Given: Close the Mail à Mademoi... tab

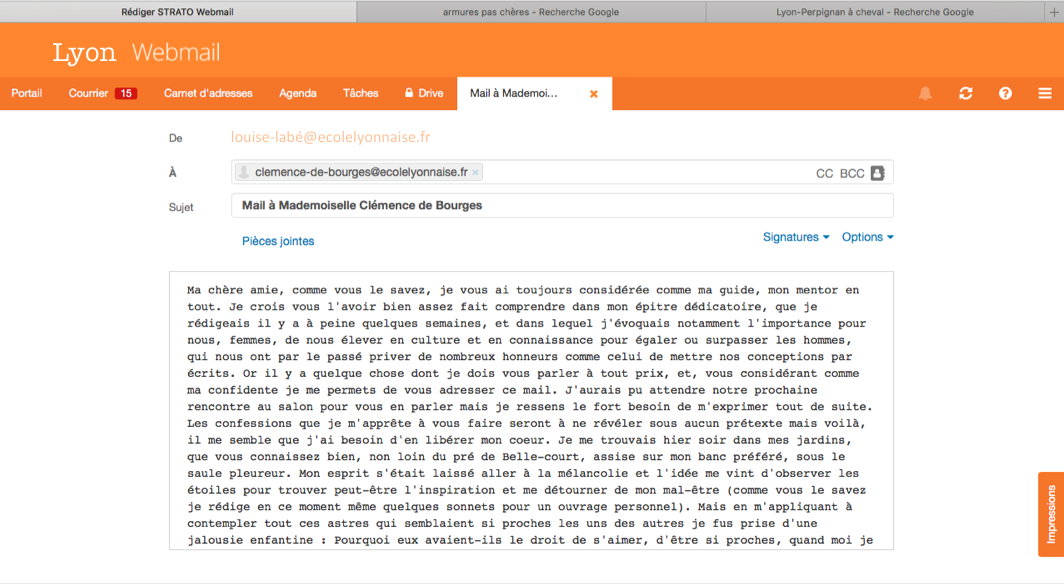Looking at the screenshot, I should (594, 94).
